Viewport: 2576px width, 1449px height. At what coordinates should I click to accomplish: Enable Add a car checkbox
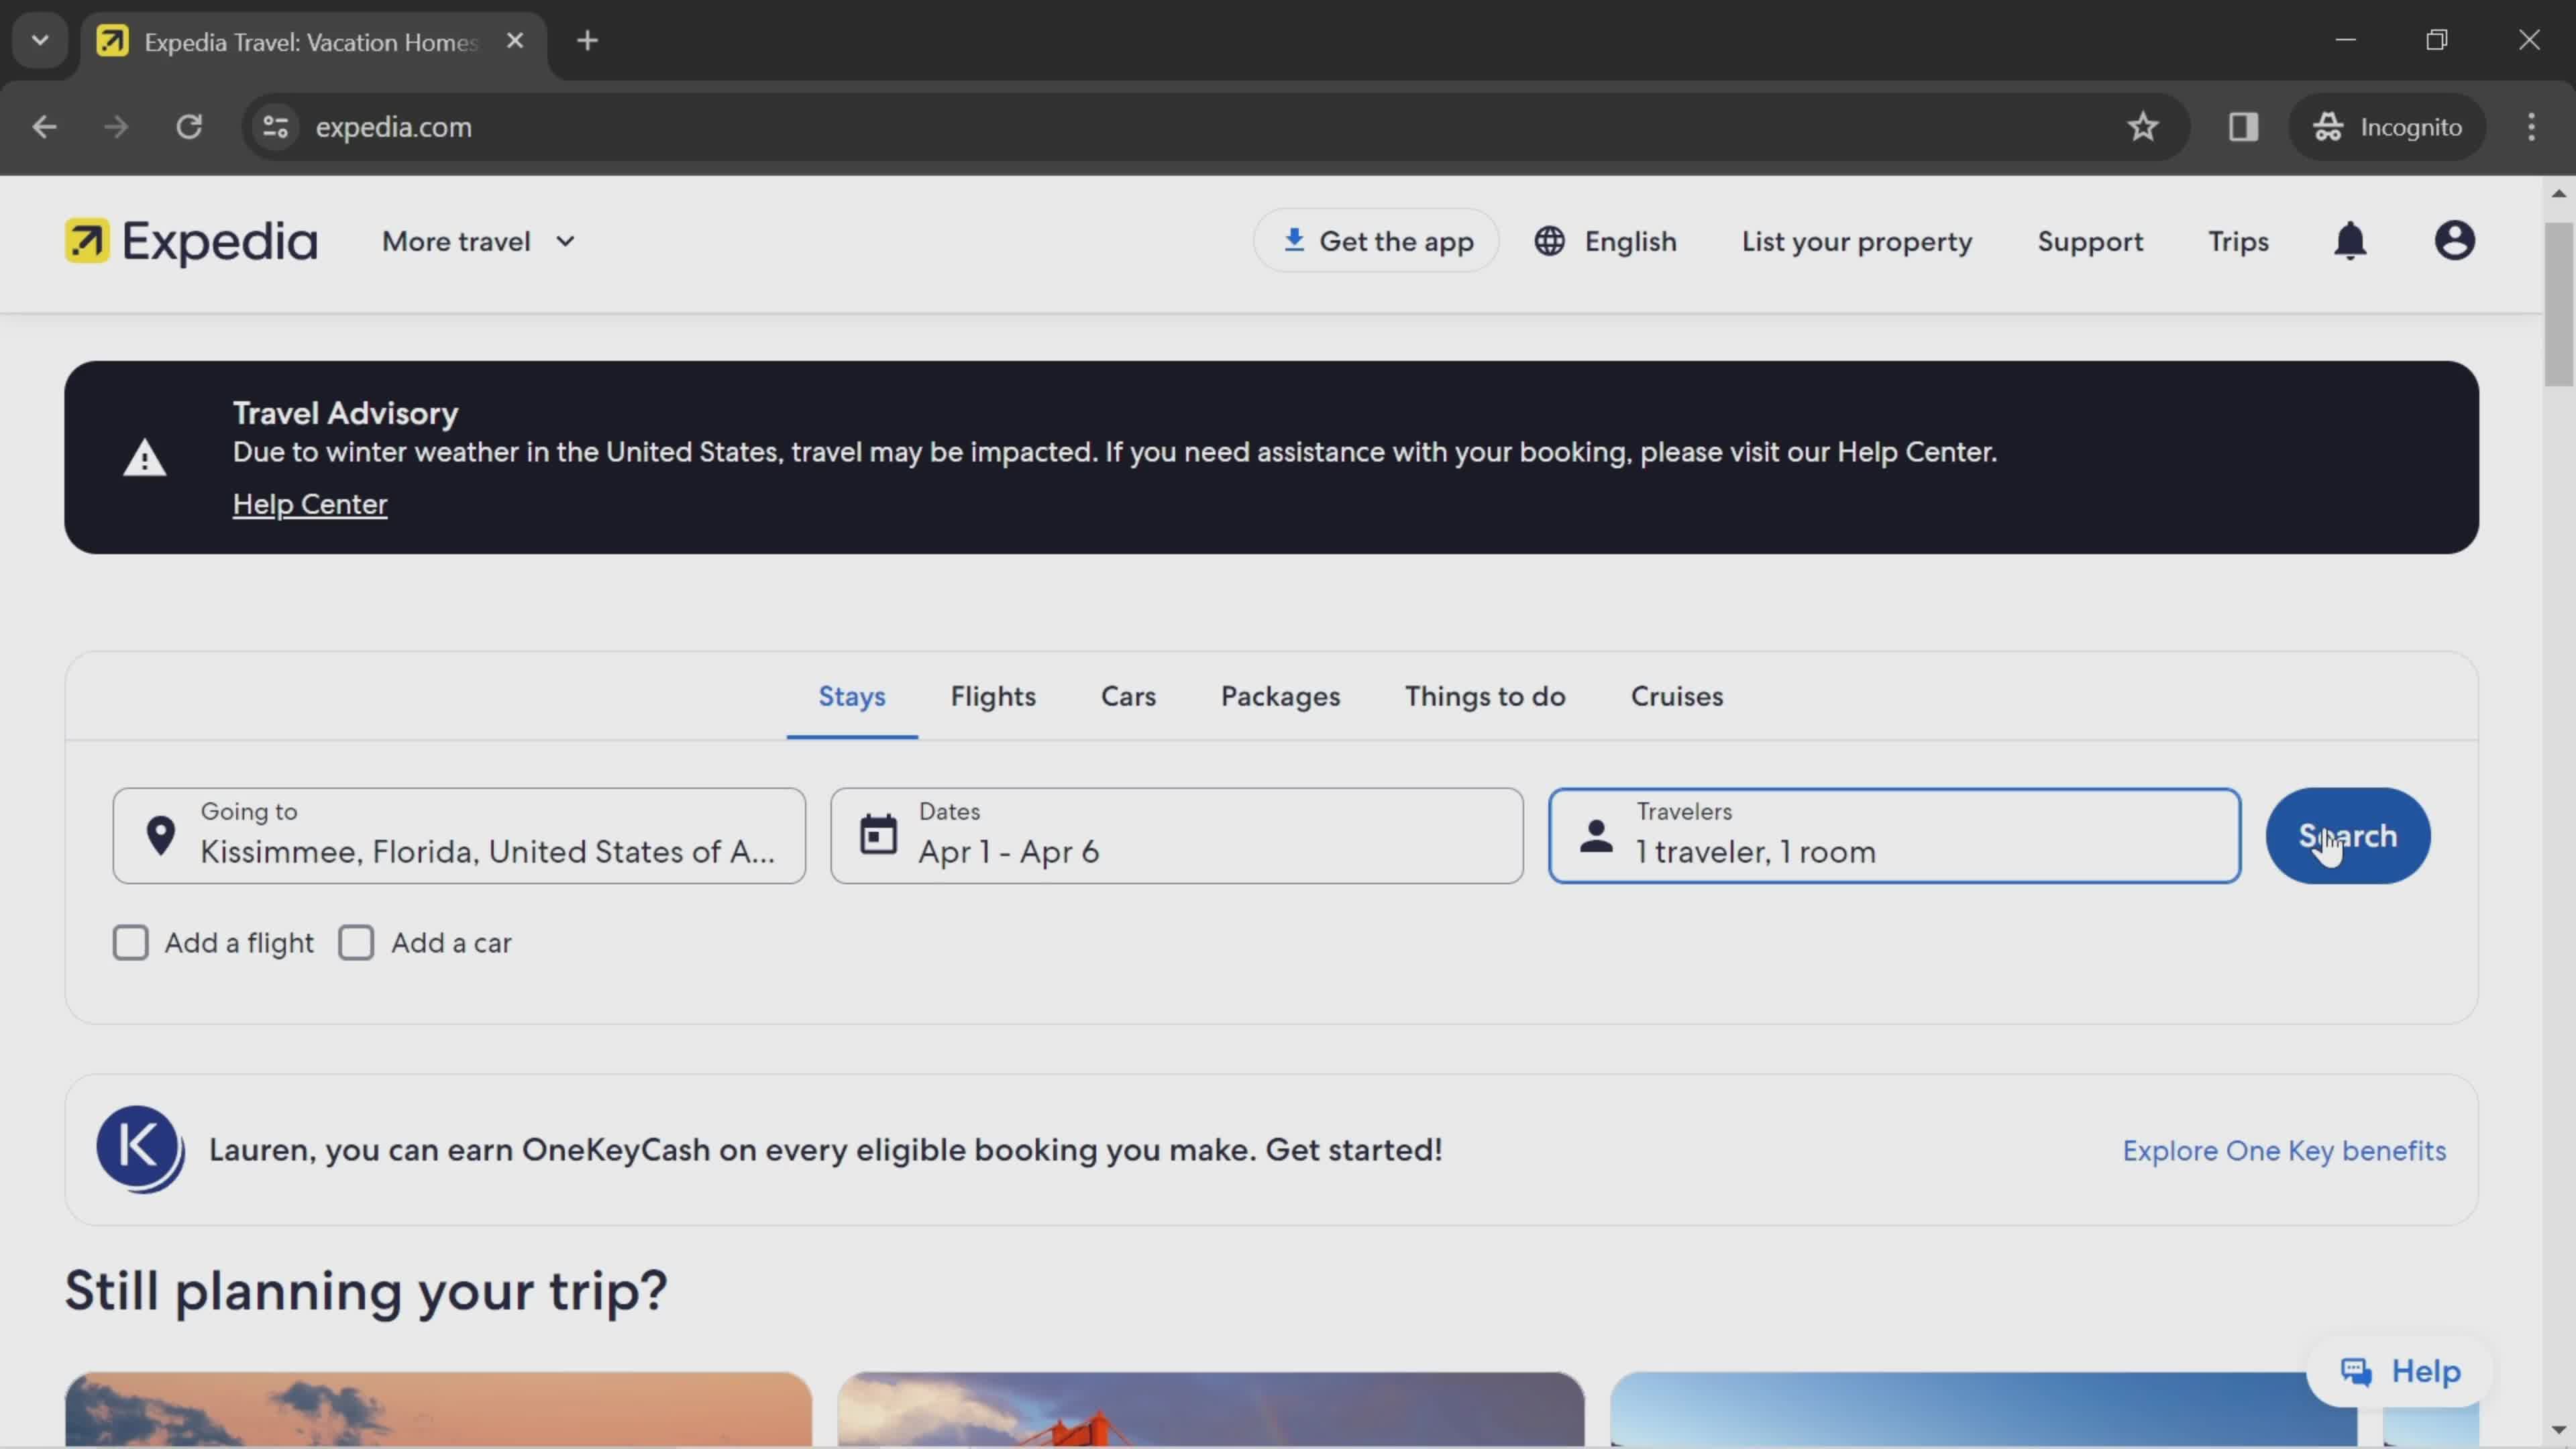(356, 941)
